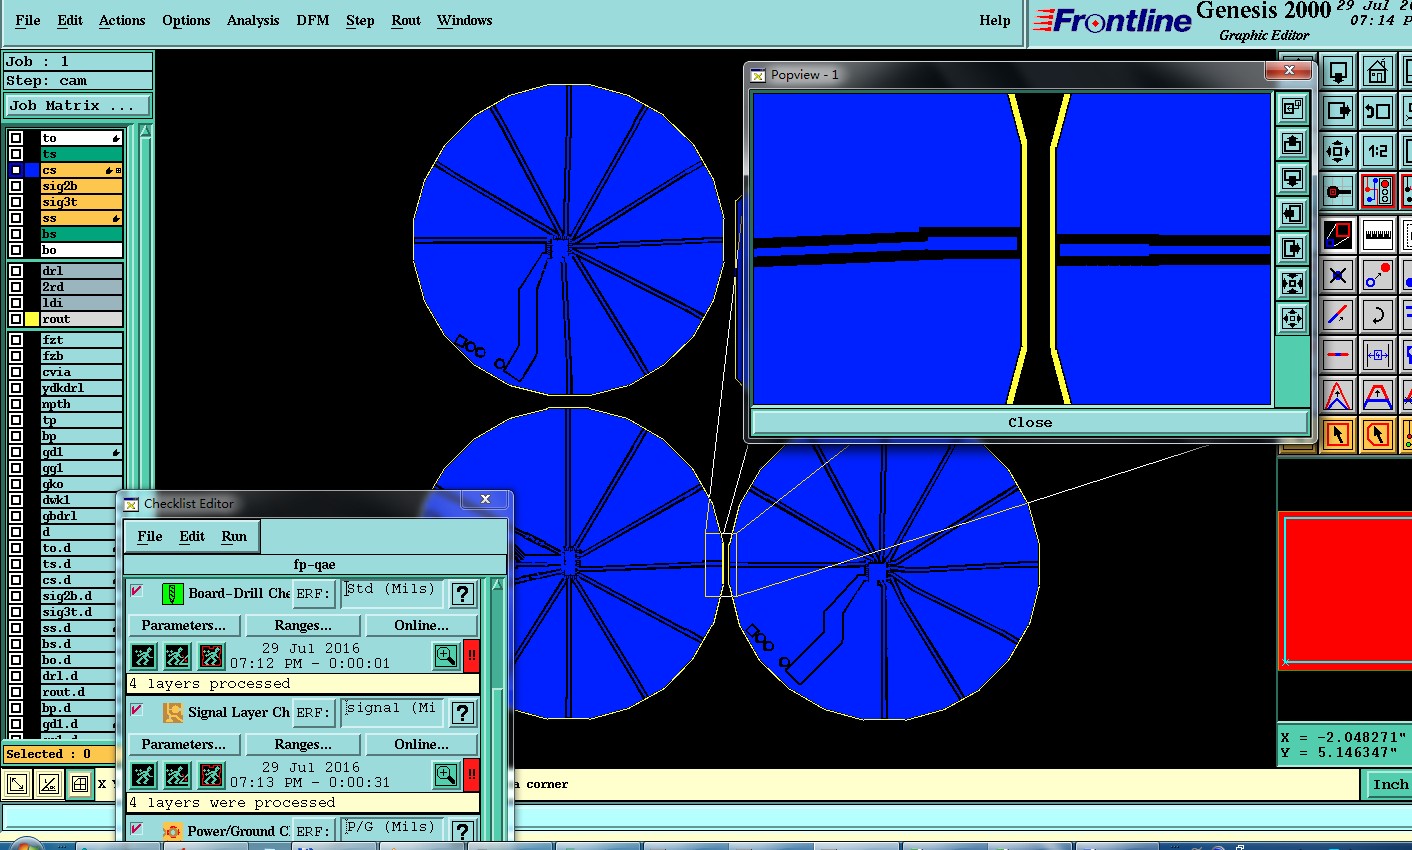This screenshot has height=850, width=1412.
Task: Toggle the checkbox for layer 'sig2b'
Action: point(16,186)
